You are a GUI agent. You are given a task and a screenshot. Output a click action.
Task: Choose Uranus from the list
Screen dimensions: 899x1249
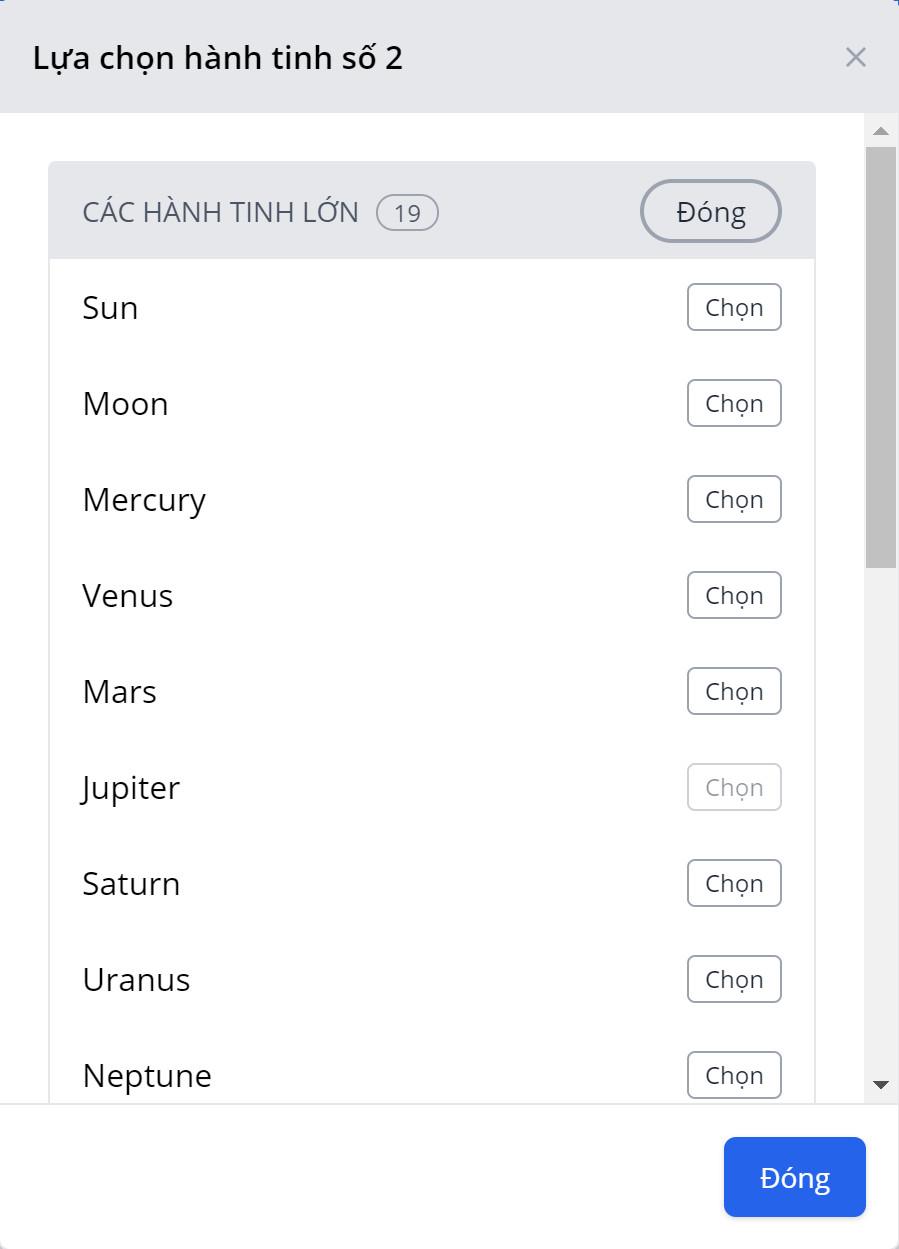click(734, 979)
